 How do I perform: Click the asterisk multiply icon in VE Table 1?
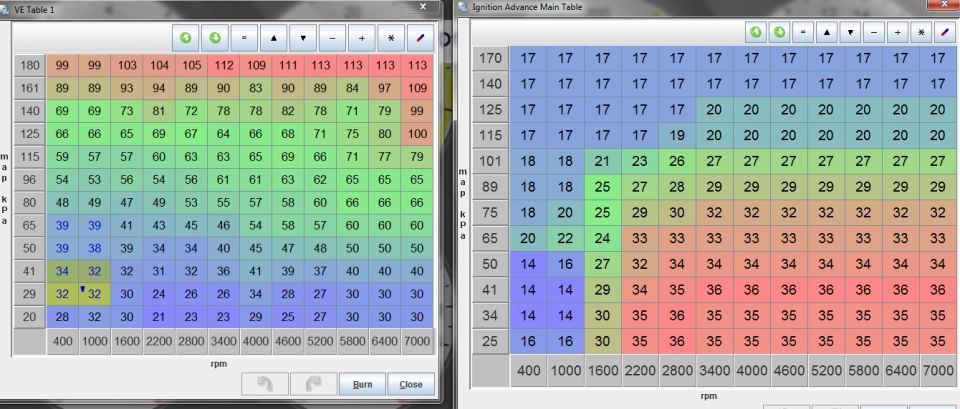(x=391, y=38)
